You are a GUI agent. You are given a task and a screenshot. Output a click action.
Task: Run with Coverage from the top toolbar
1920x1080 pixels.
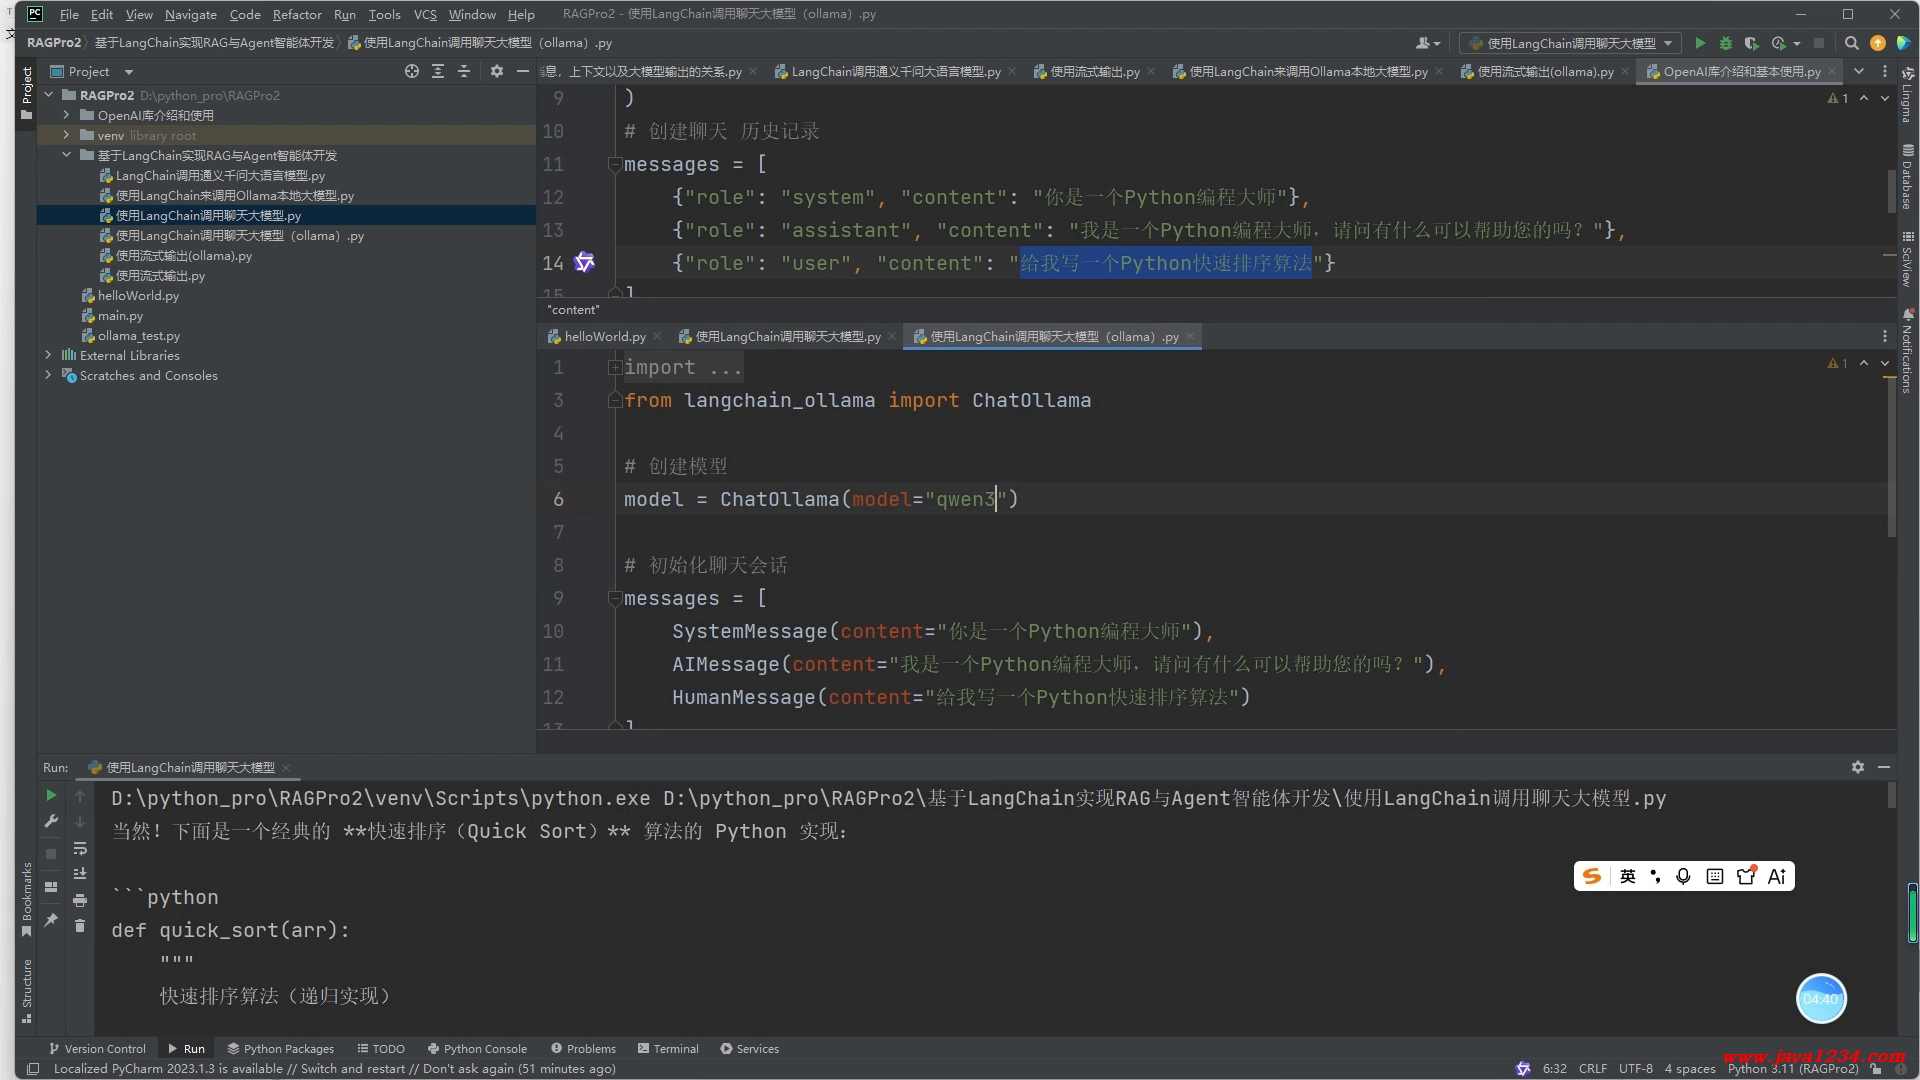coord(1751,43)
